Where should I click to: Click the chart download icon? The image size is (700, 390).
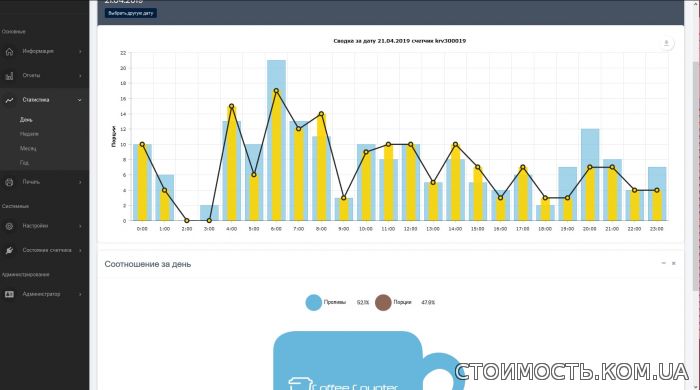[666, 43]
